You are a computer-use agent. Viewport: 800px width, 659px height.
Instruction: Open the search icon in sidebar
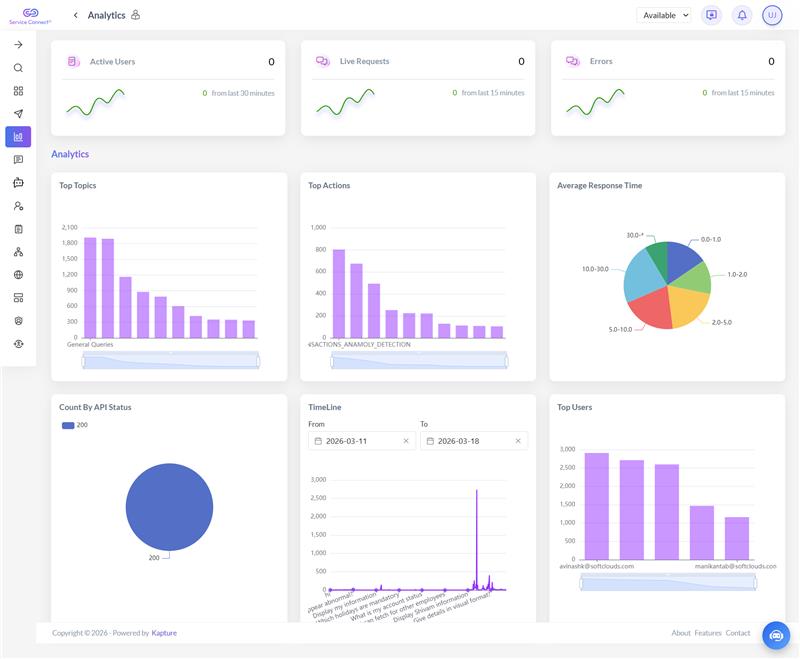click(18, 68)
